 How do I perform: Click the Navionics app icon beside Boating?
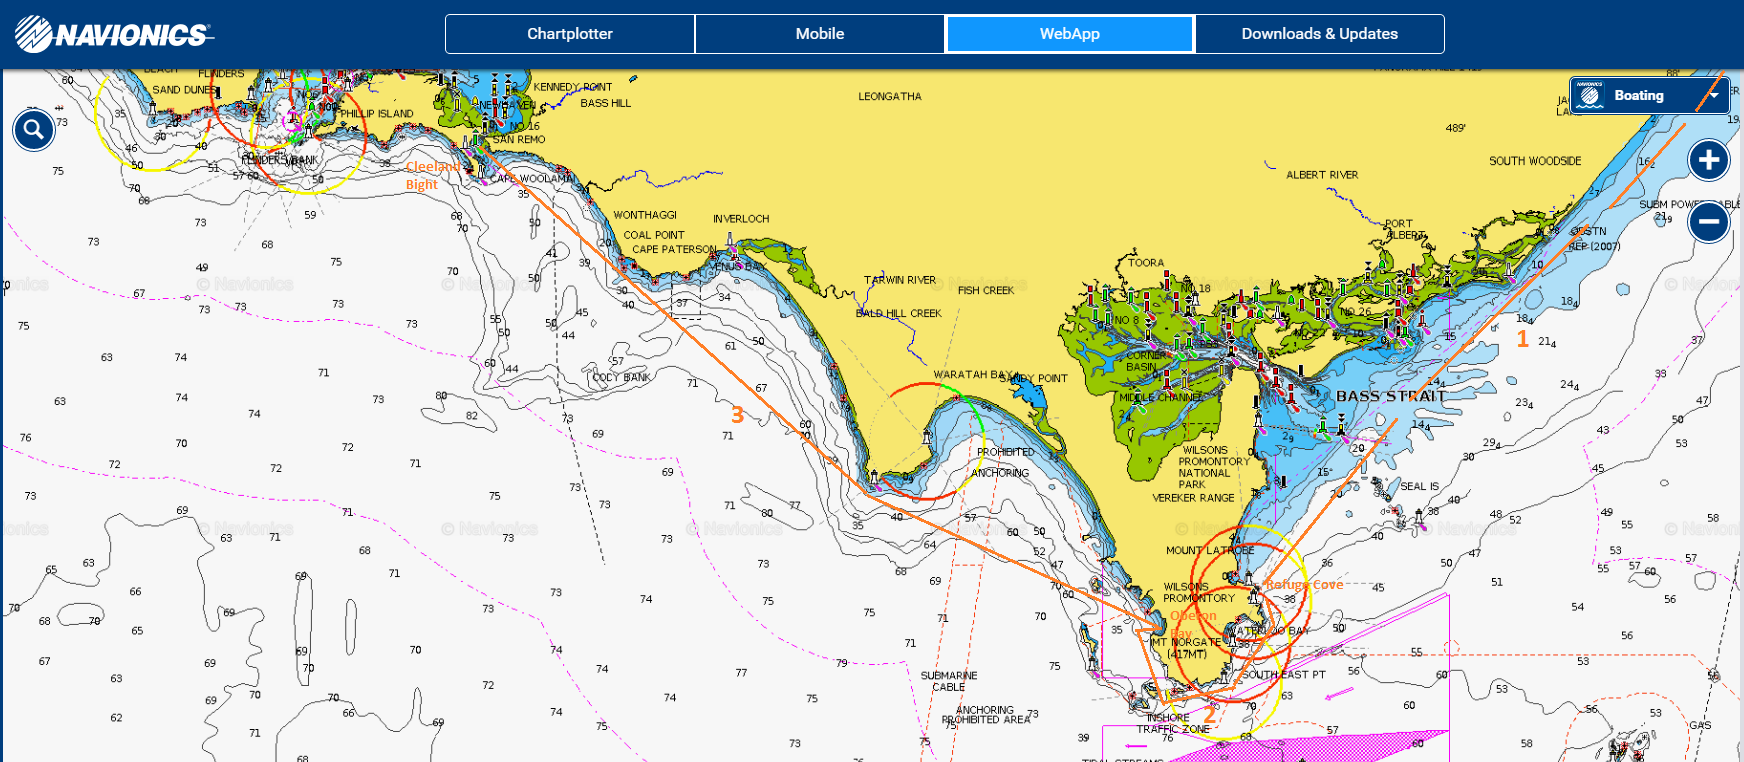pyautogui.click(x=1590, y=96)
